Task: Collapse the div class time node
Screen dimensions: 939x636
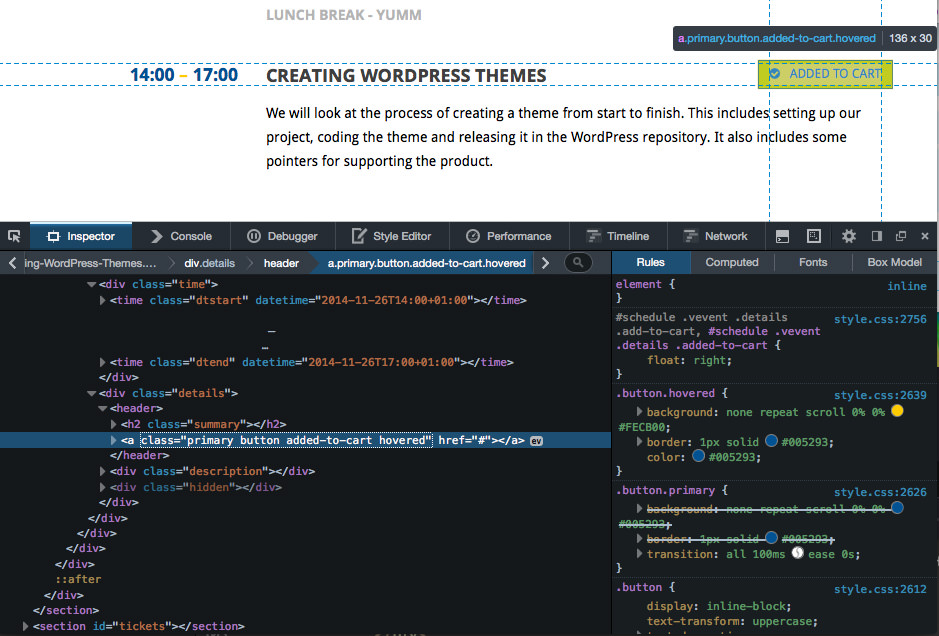Action: [x=92, y=284]
